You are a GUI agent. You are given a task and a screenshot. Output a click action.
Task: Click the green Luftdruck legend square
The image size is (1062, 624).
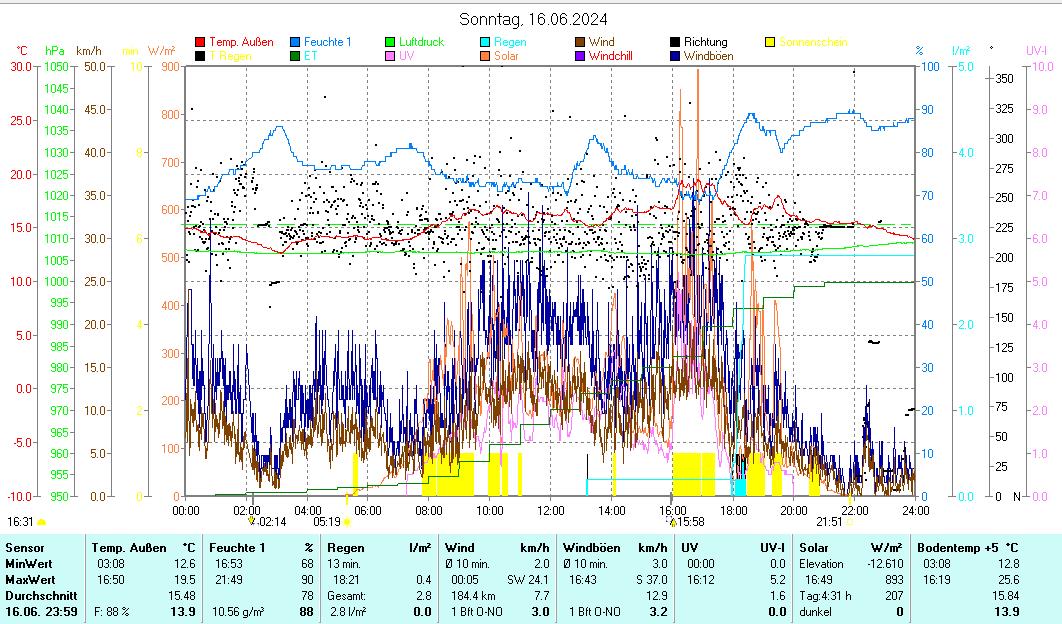pyautogui.click(x=390, y=42)
